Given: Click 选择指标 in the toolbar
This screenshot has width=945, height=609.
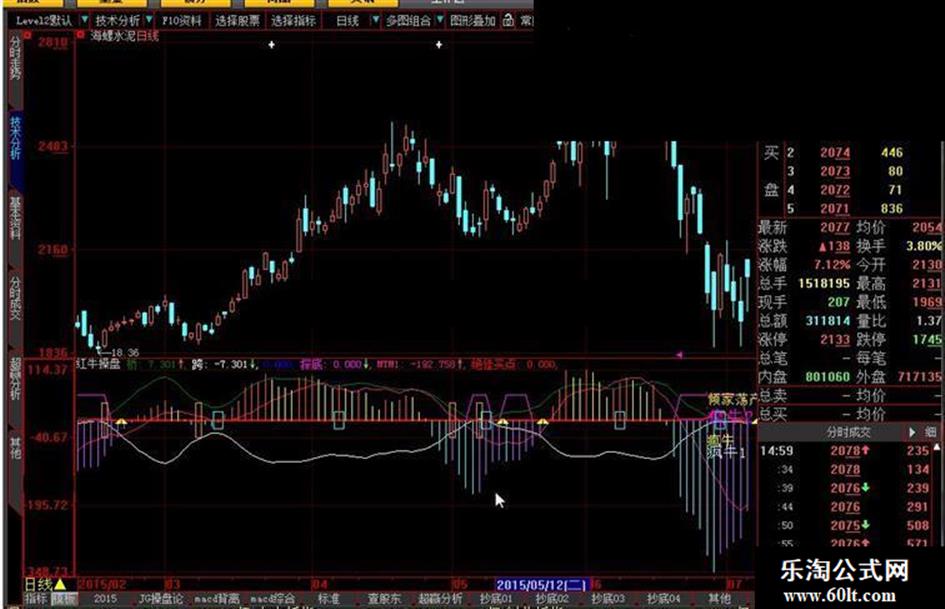Looking at the screenshot, I should point(293,21).
